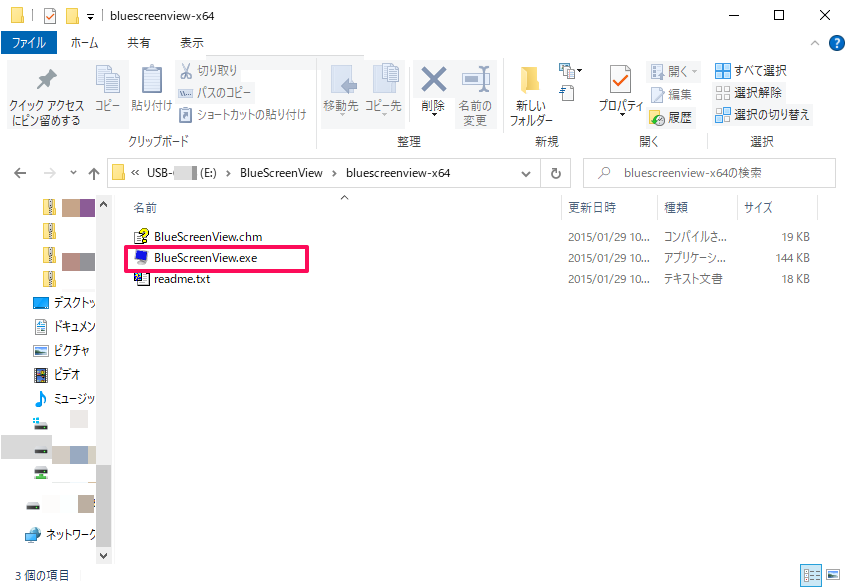Viewport: 849px width, 588px height.
Task: Select the BlueScreenView.chm file
Action: click(x=208, y=237)
